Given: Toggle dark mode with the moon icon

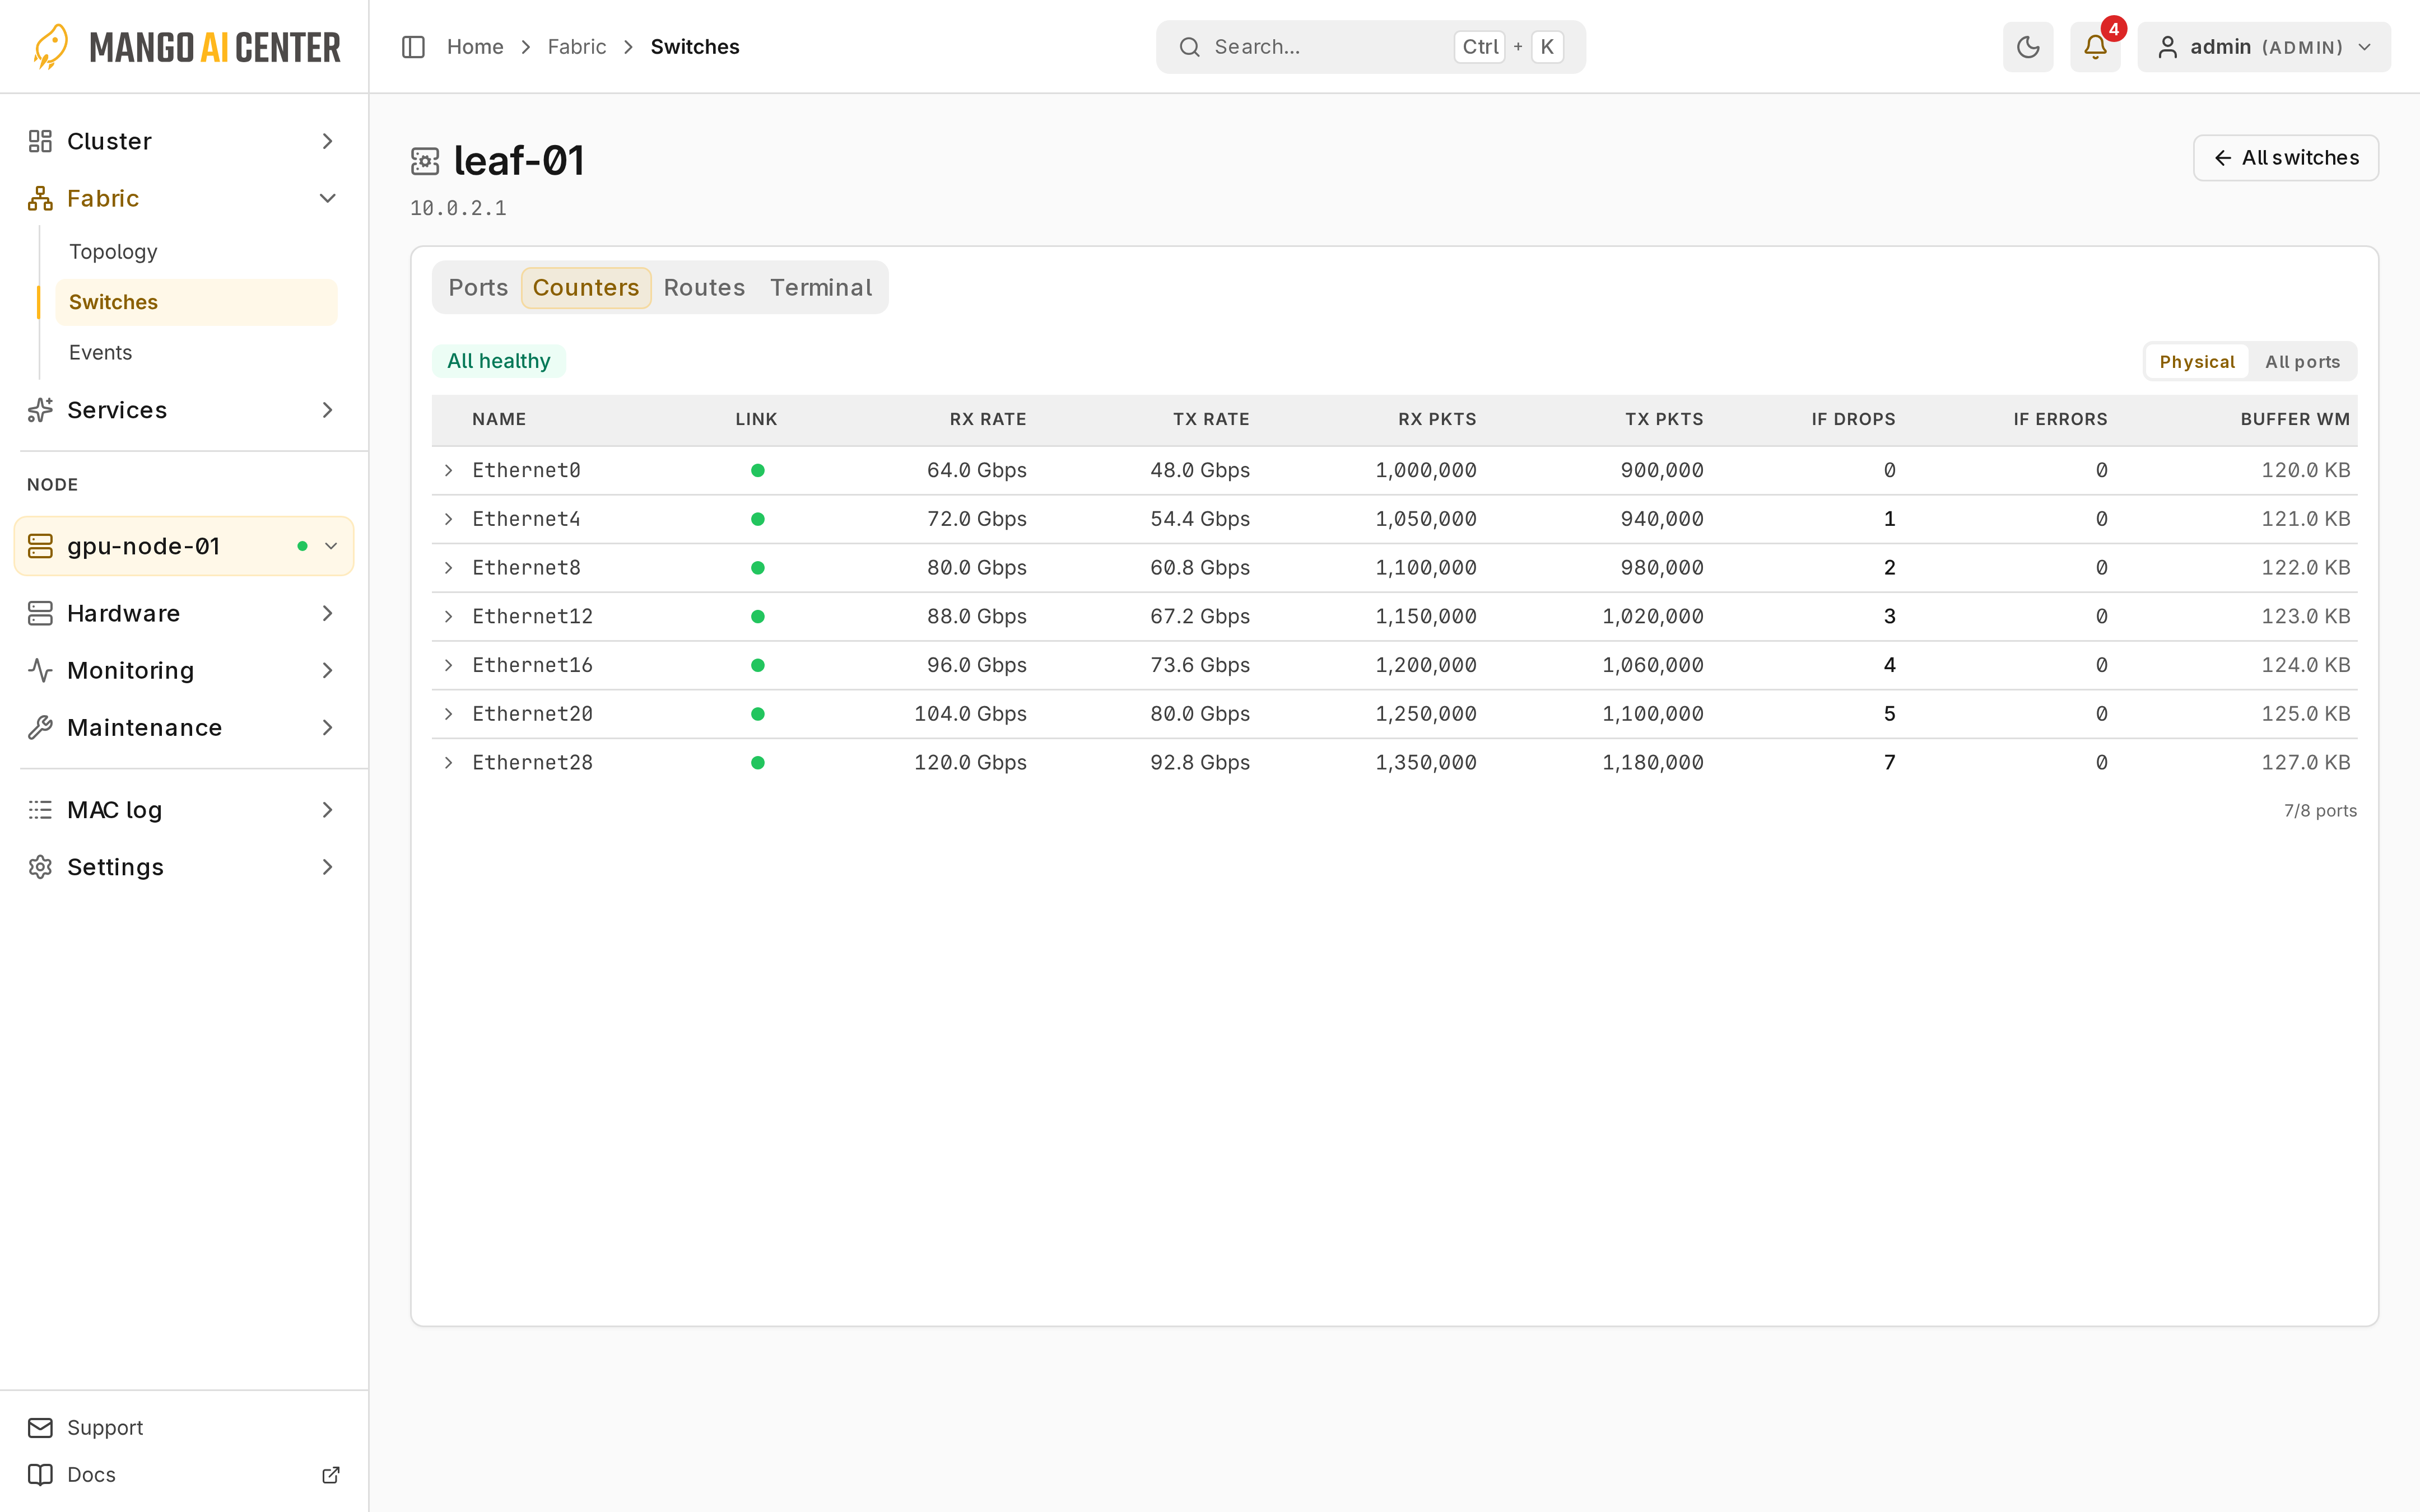Looking at the screenshot, I should click(2027, 47).
